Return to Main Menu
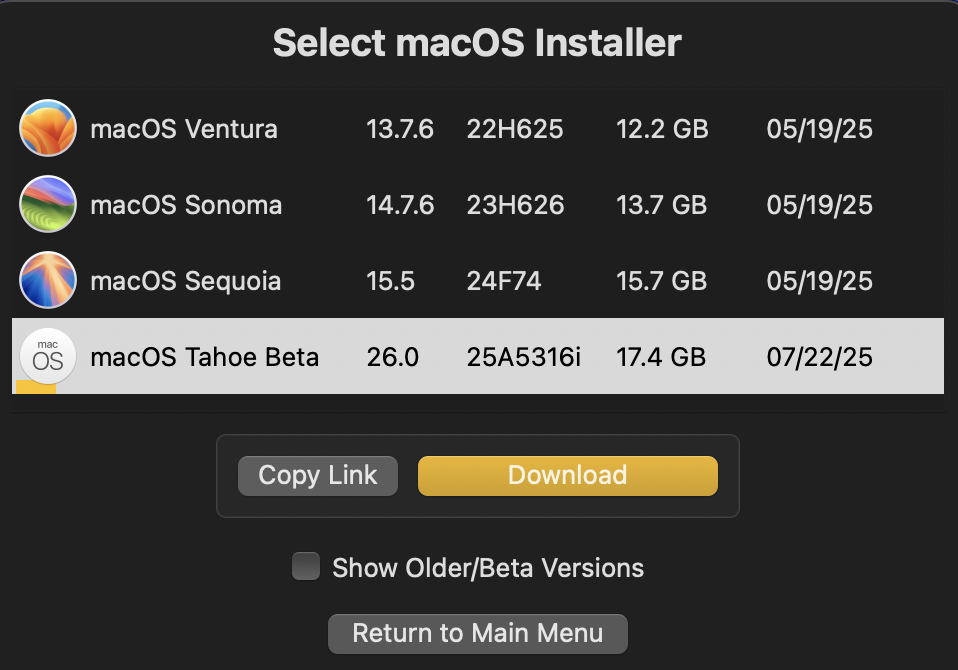The width and height of the screenshot is (958, 670). pos(478,633)
